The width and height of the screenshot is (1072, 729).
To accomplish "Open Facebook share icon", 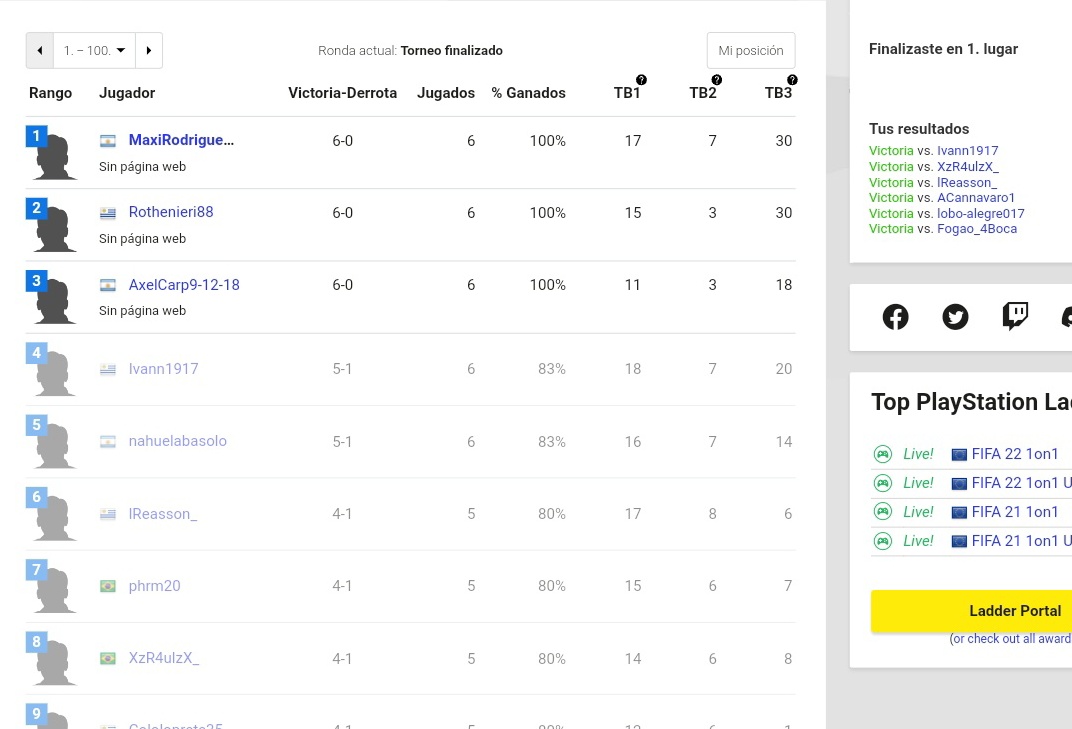I will click(x=896, y=317).
